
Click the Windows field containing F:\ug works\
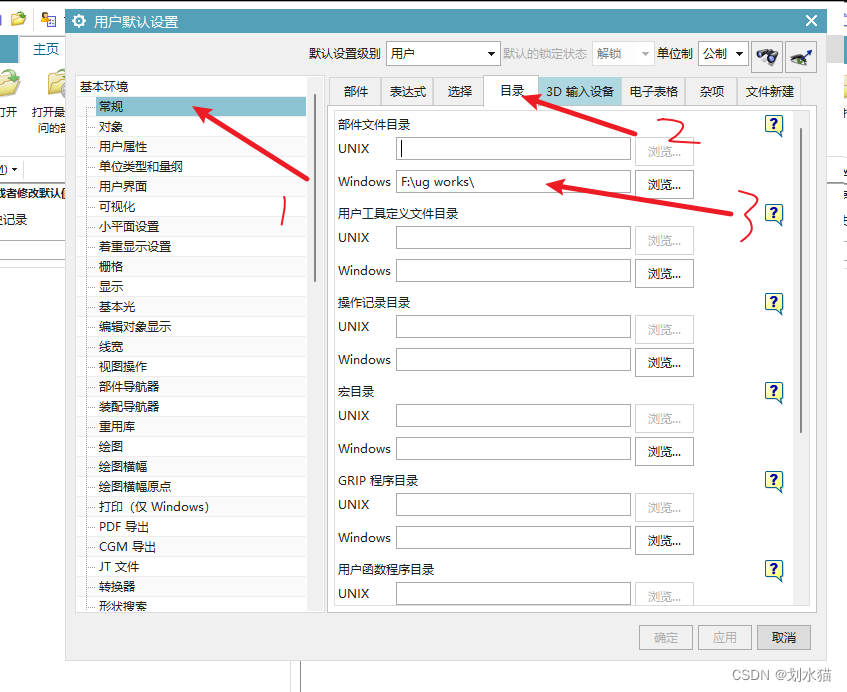(x=513, y=182)
